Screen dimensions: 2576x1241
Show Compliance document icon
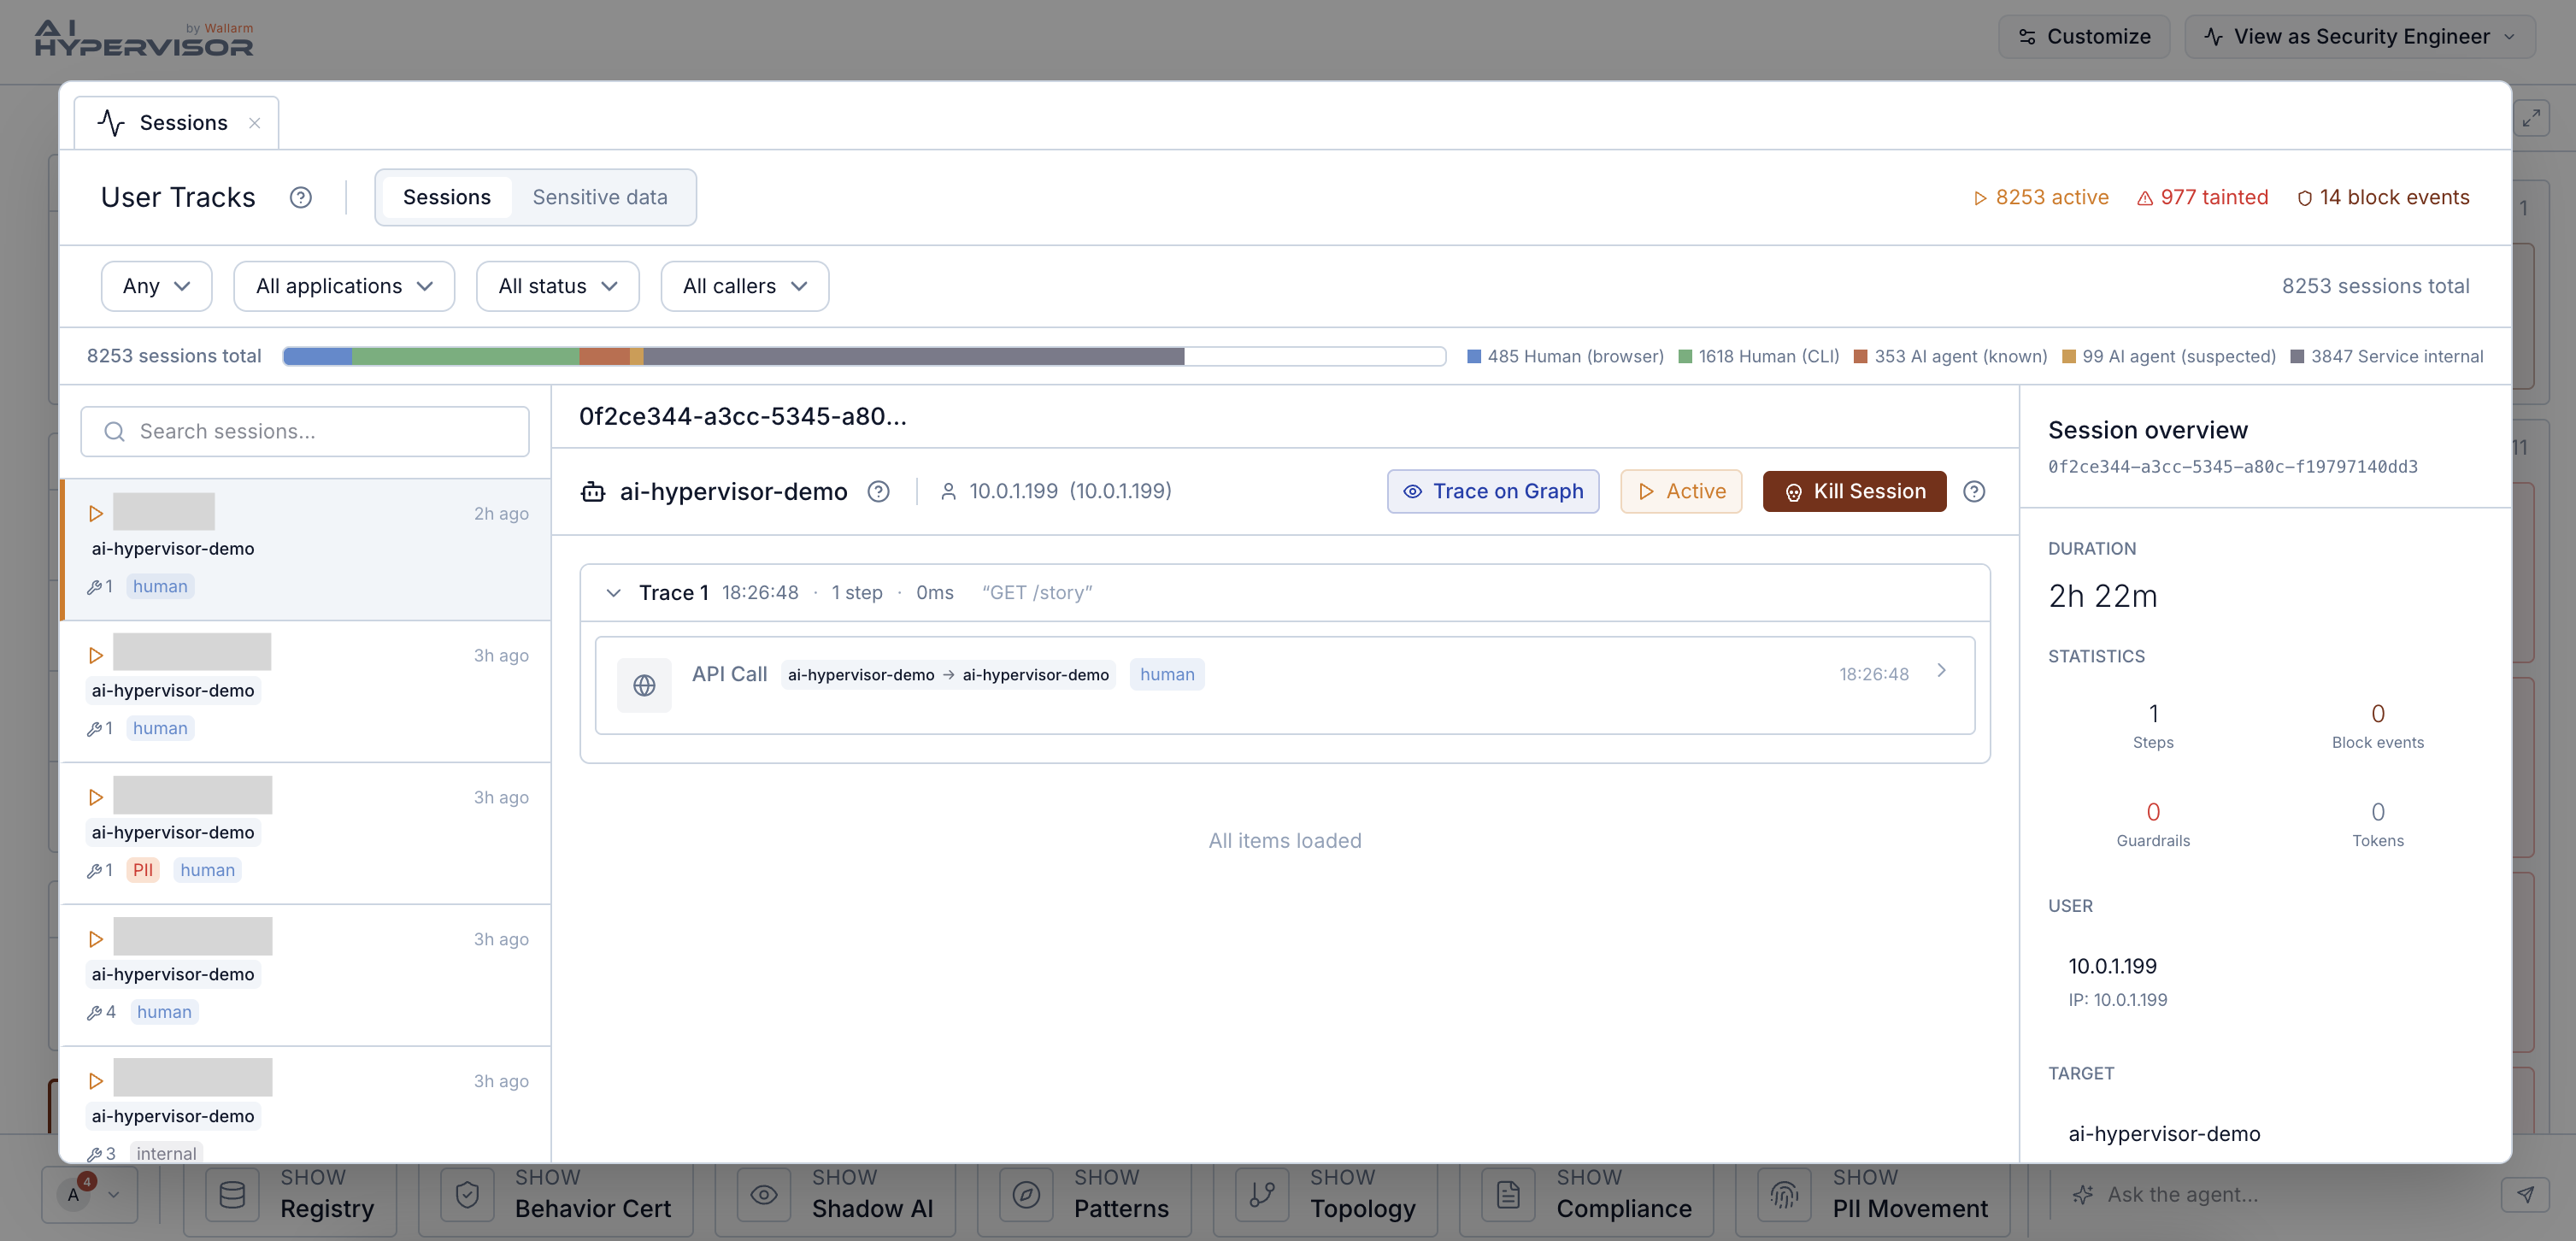(x=1508, y=1195)
